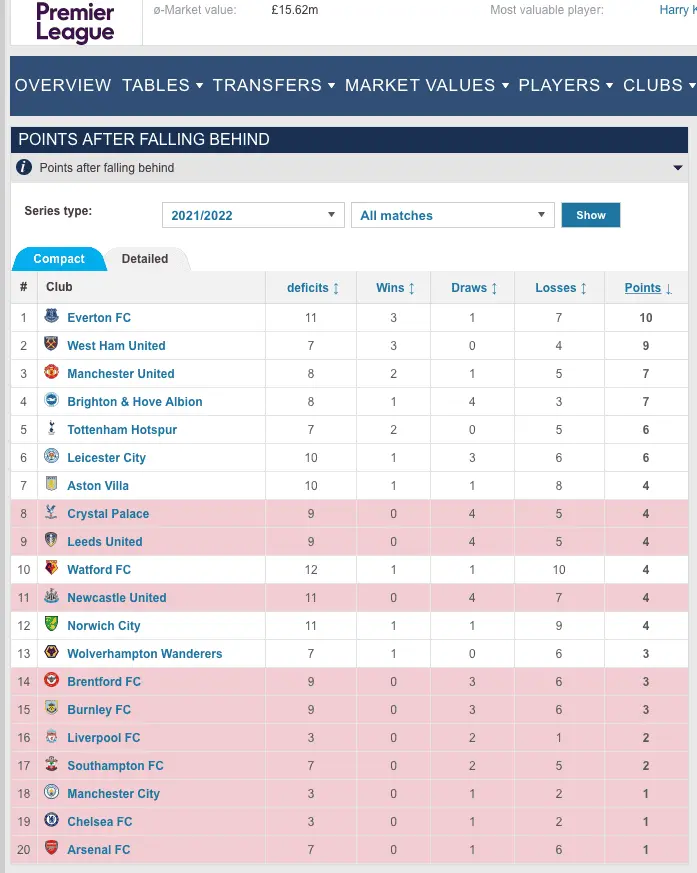
Task: Click the West Ham United crest icon
Action: [51, 345]
